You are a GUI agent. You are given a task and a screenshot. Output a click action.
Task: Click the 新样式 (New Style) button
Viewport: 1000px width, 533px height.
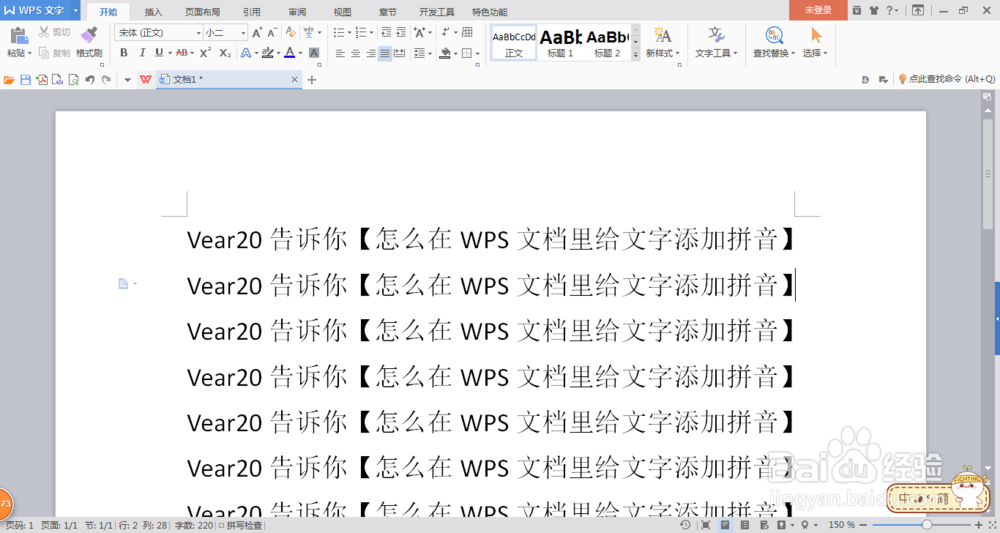point(663,42)
